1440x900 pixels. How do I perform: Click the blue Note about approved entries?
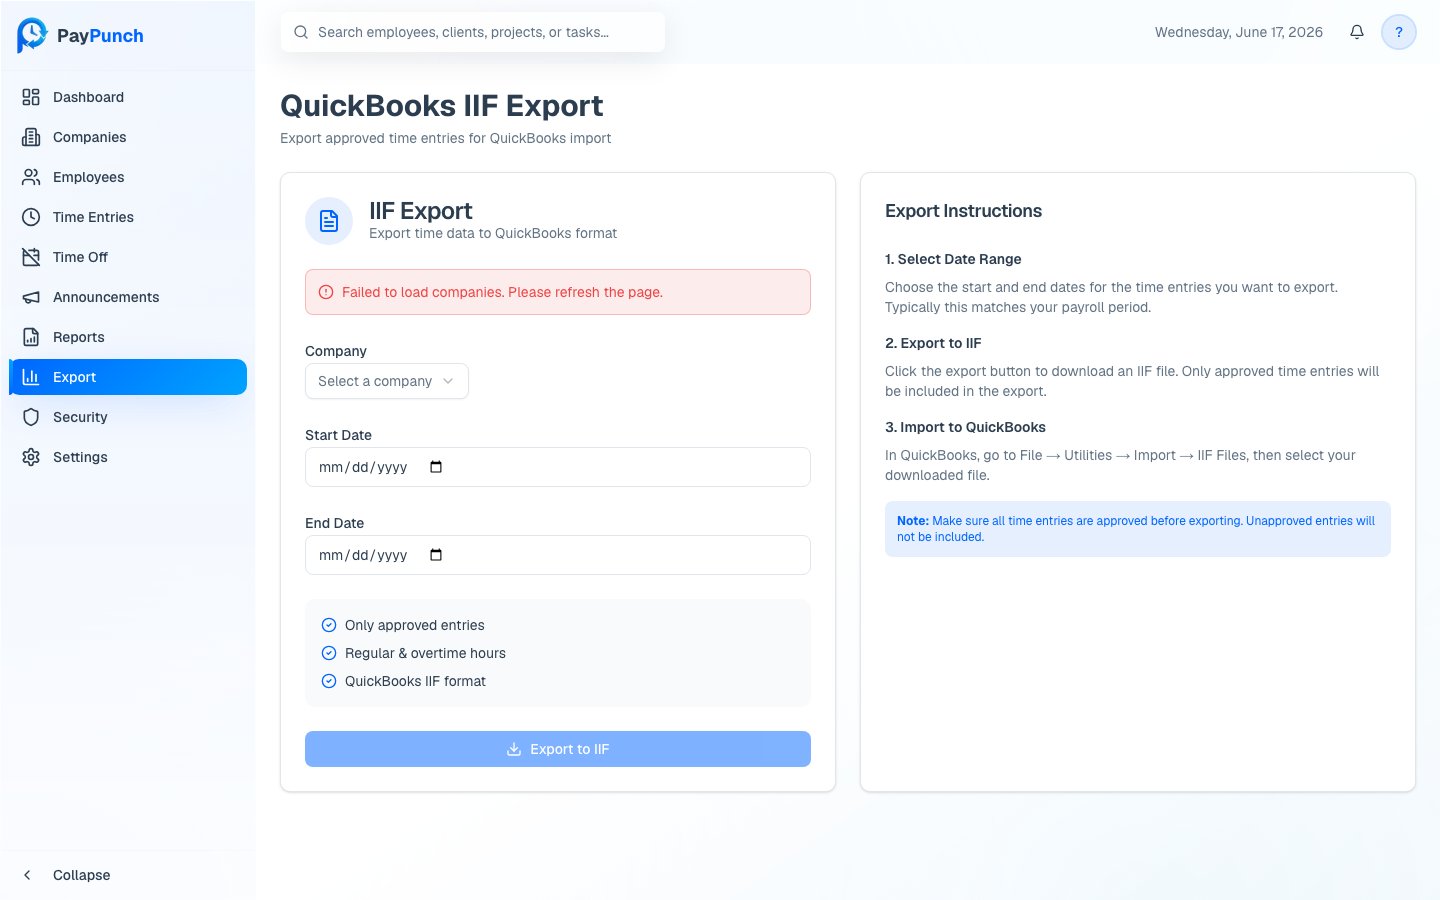(x=1138, y=529)
